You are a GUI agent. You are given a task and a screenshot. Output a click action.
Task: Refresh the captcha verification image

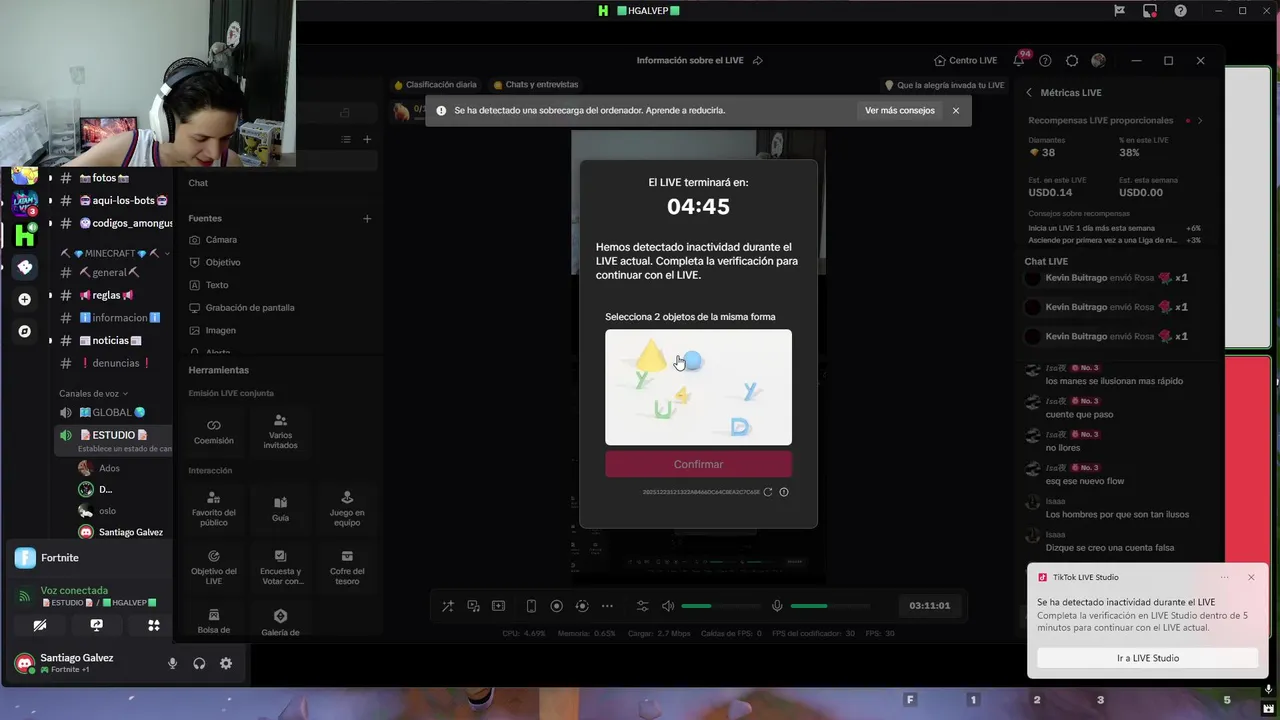768,492
